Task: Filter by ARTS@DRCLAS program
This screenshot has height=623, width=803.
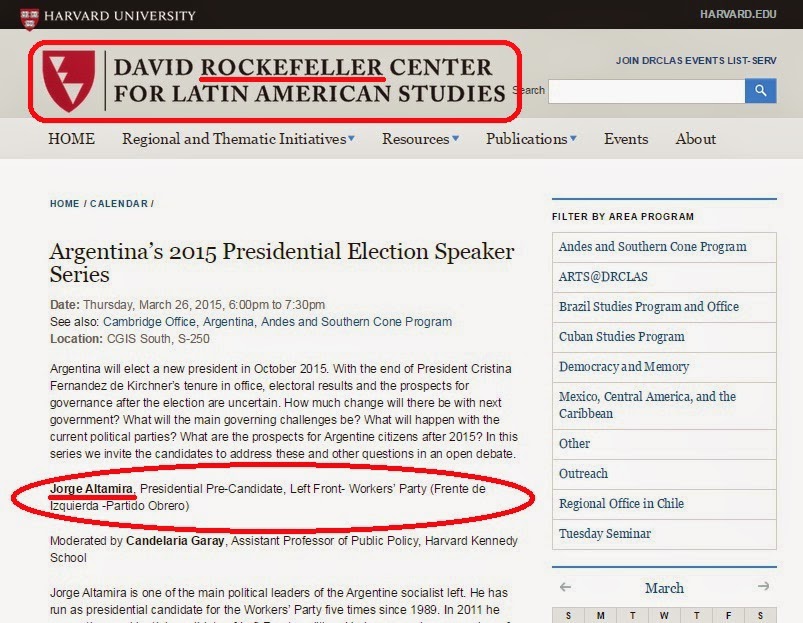Action: tap(664, 277)
